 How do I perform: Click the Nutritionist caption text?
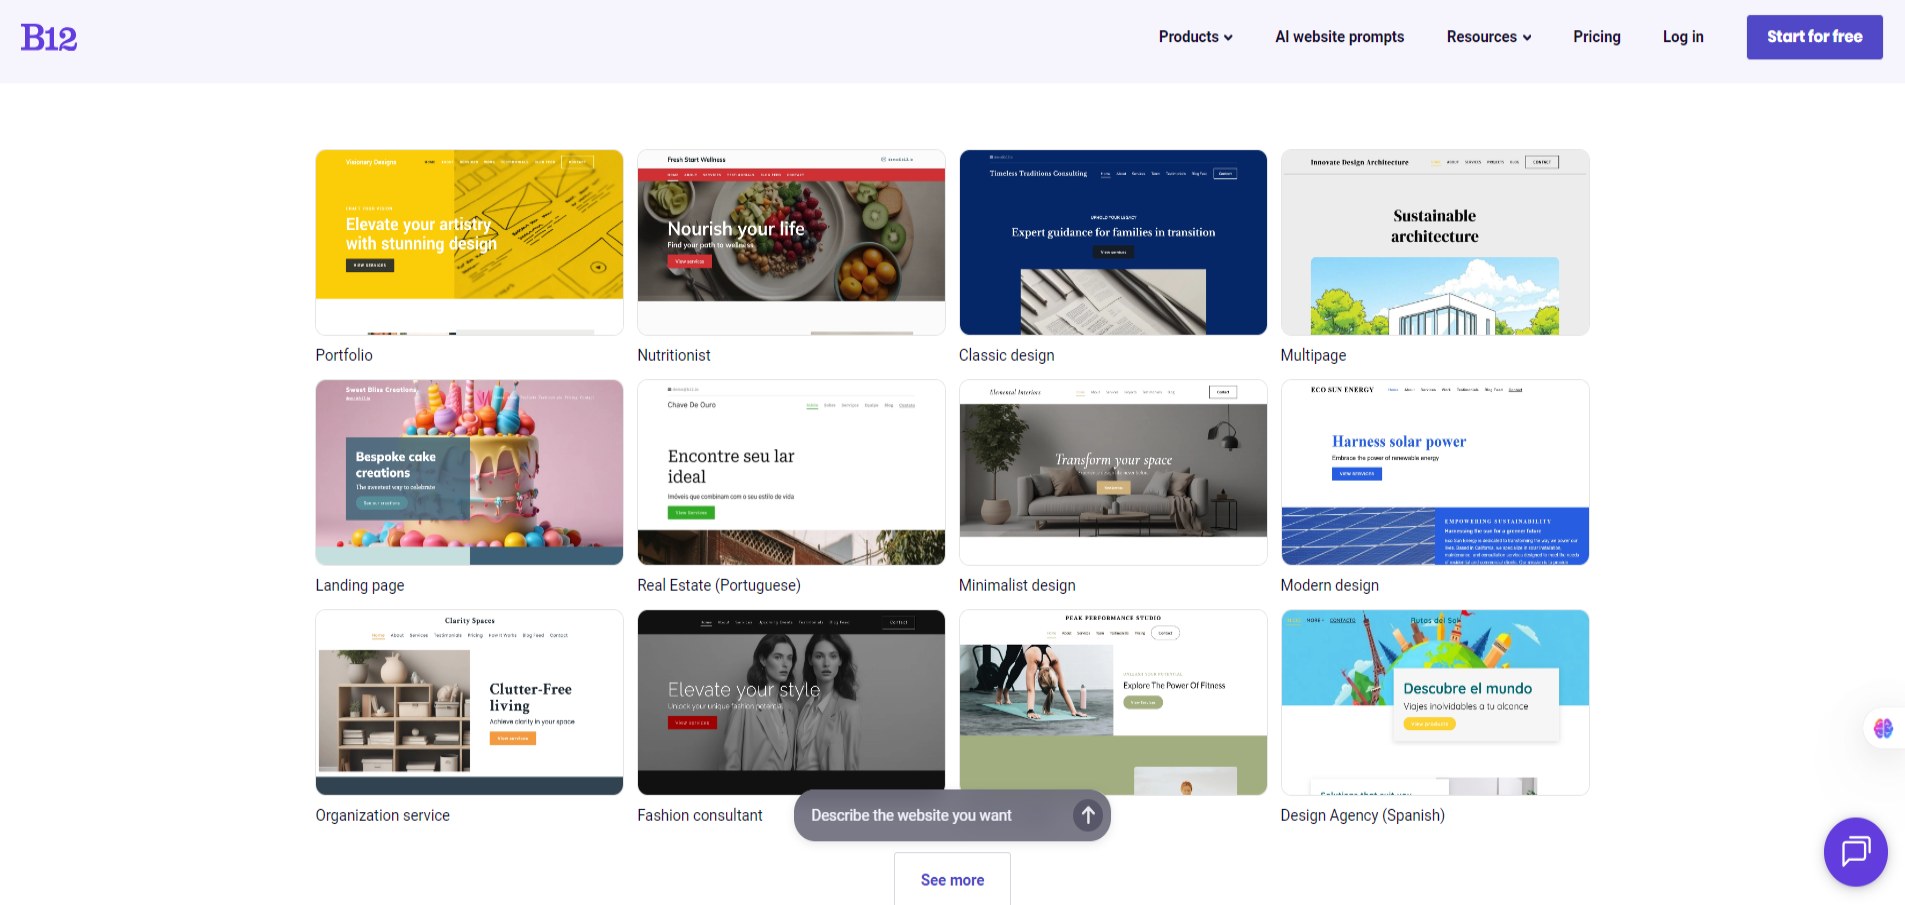click(x=674, y=355)
